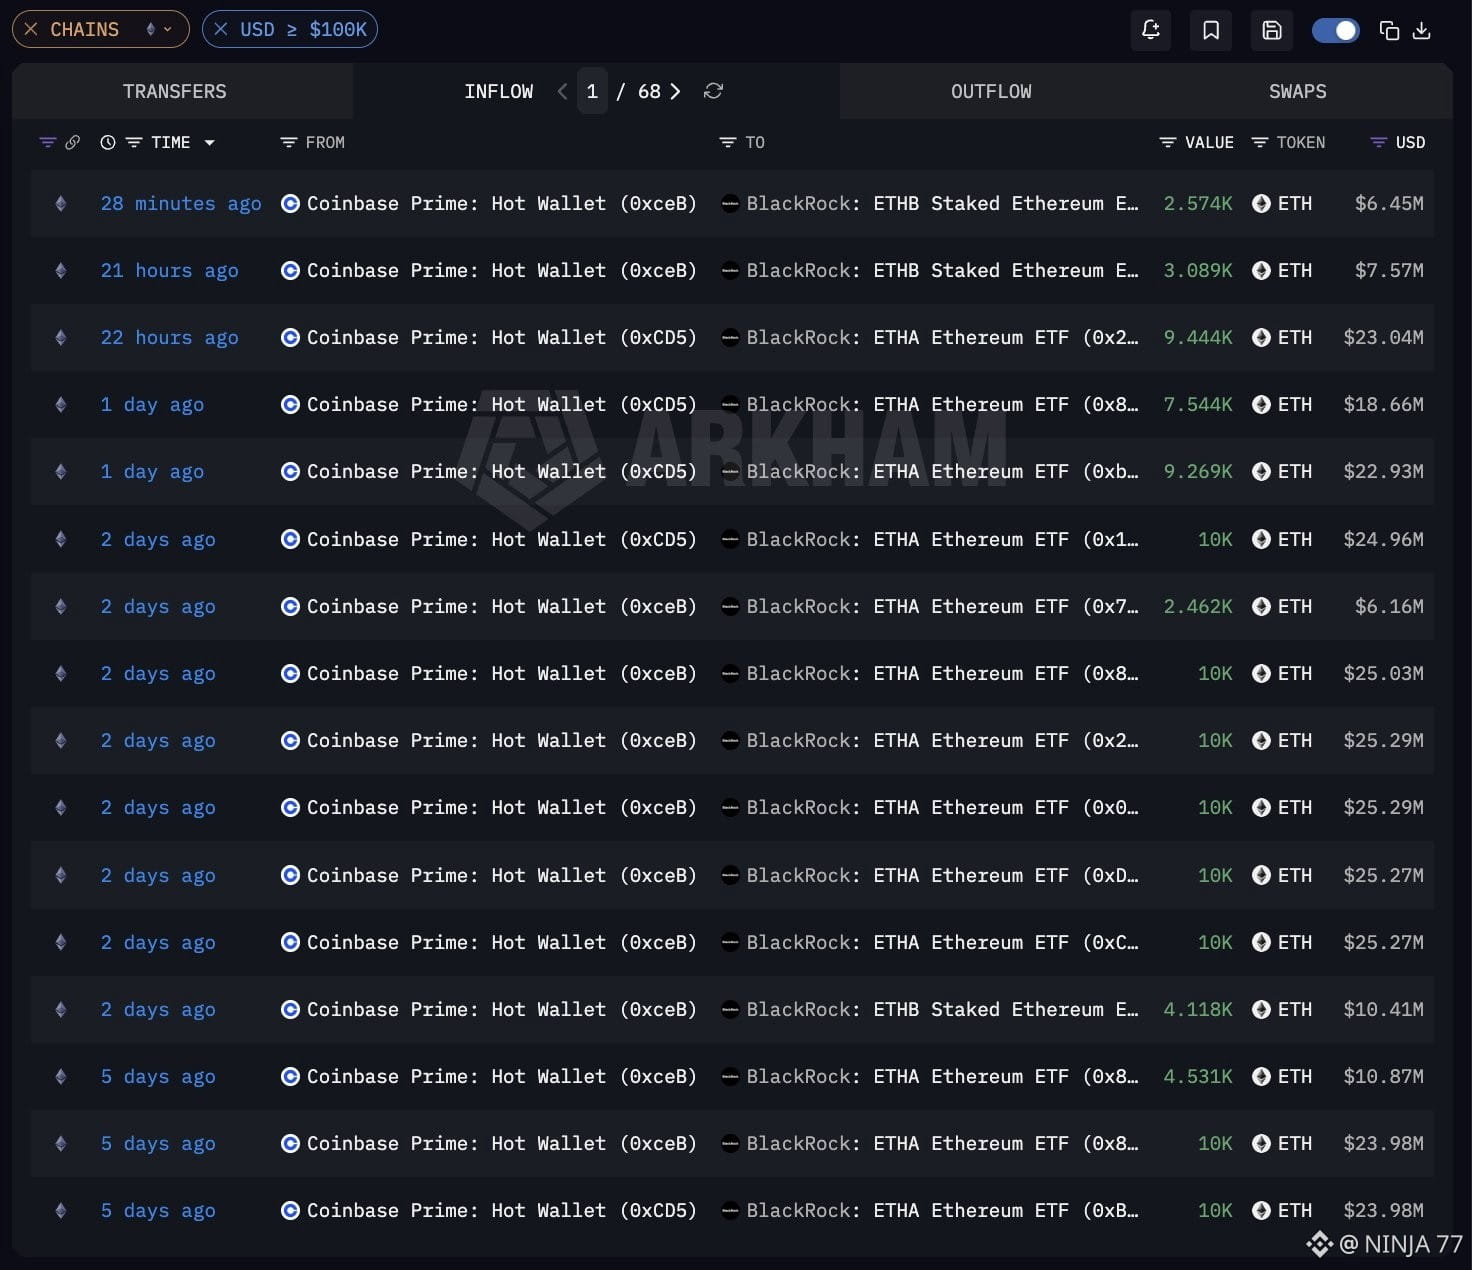Select the INFLOW tab
1472x1270 pixels.
(498, 91)
